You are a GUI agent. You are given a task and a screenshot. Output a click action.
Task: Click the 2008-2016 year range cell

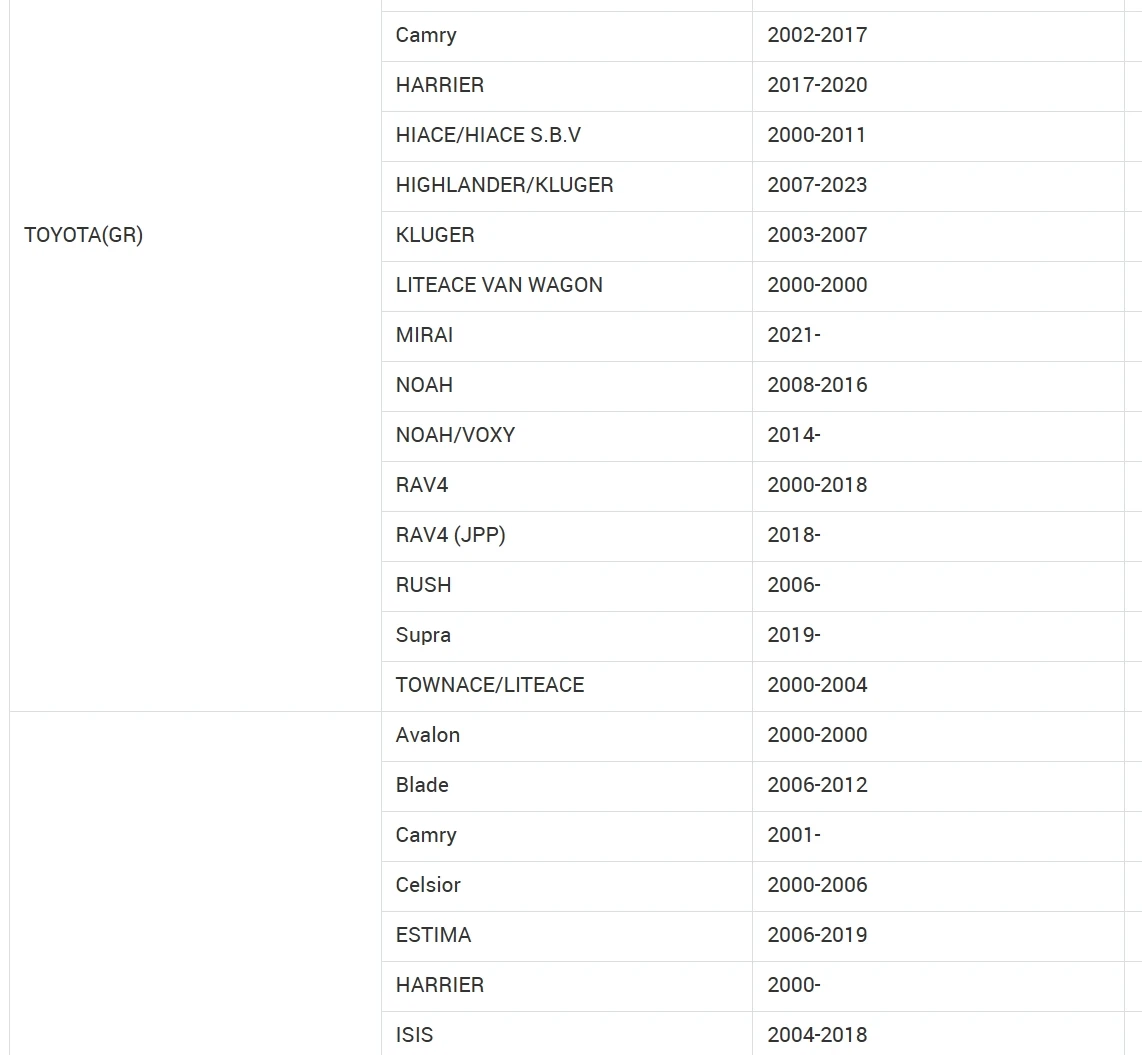coord(817,385)
